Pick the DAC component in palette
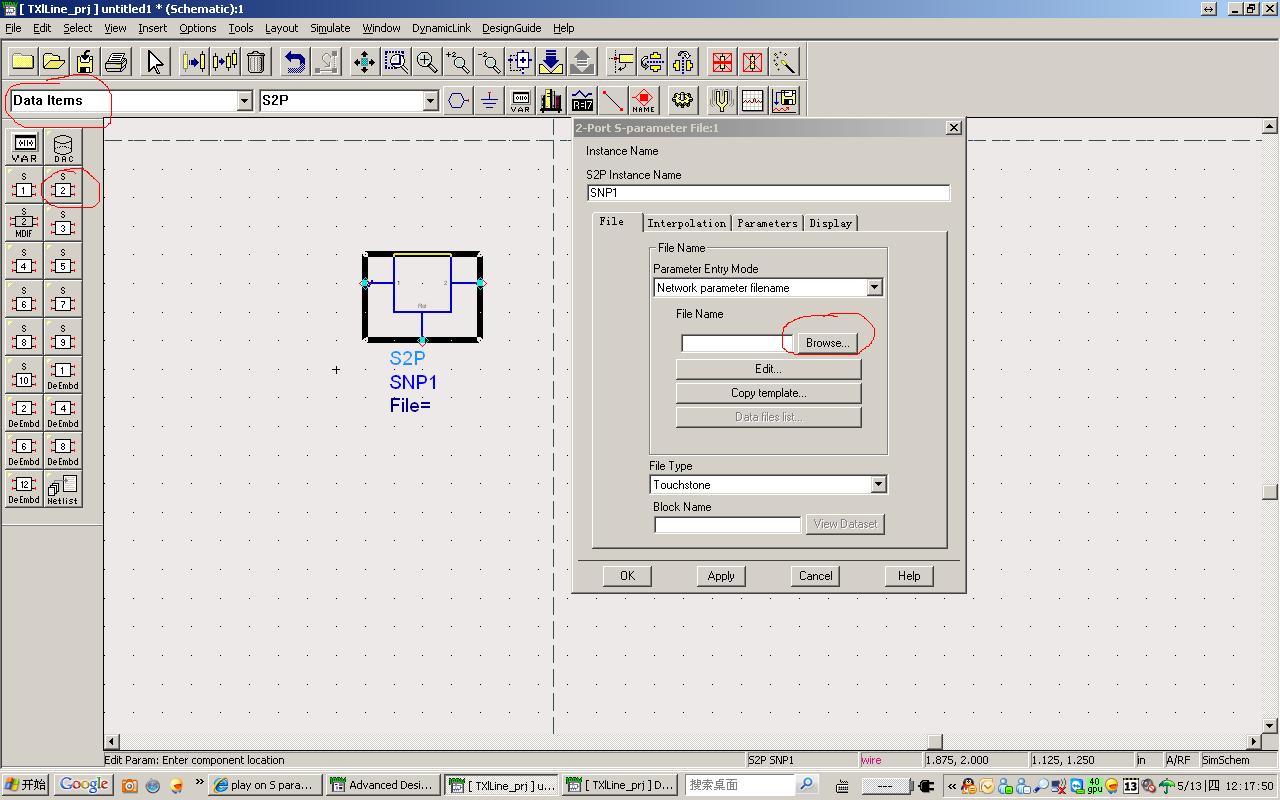The width and height of the screenshot is (1280, 800). click(x=63, y=148)
